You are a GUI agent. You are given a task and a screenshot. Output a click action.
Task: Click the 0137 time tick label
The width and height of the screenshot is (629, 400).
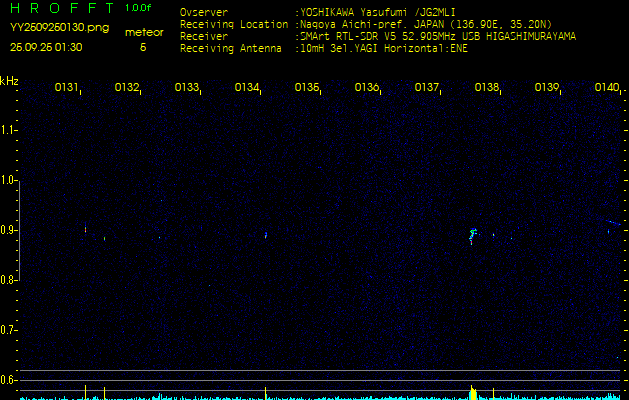[x=426, y=87]
